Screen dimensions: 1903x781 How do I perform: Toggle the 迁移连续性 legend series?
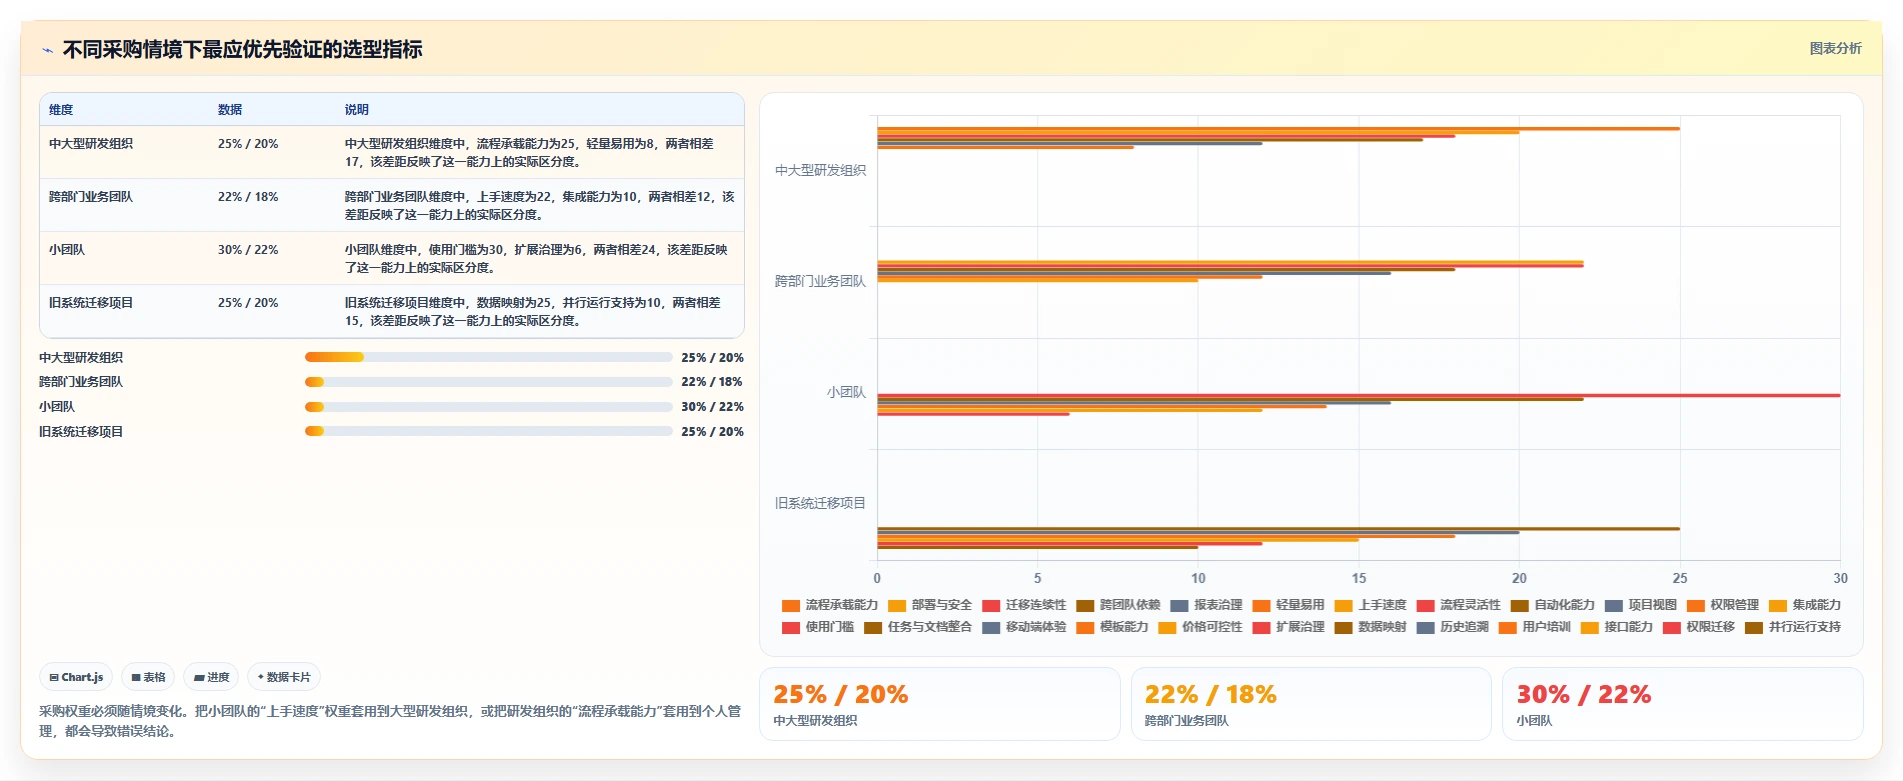(1024, 605)
